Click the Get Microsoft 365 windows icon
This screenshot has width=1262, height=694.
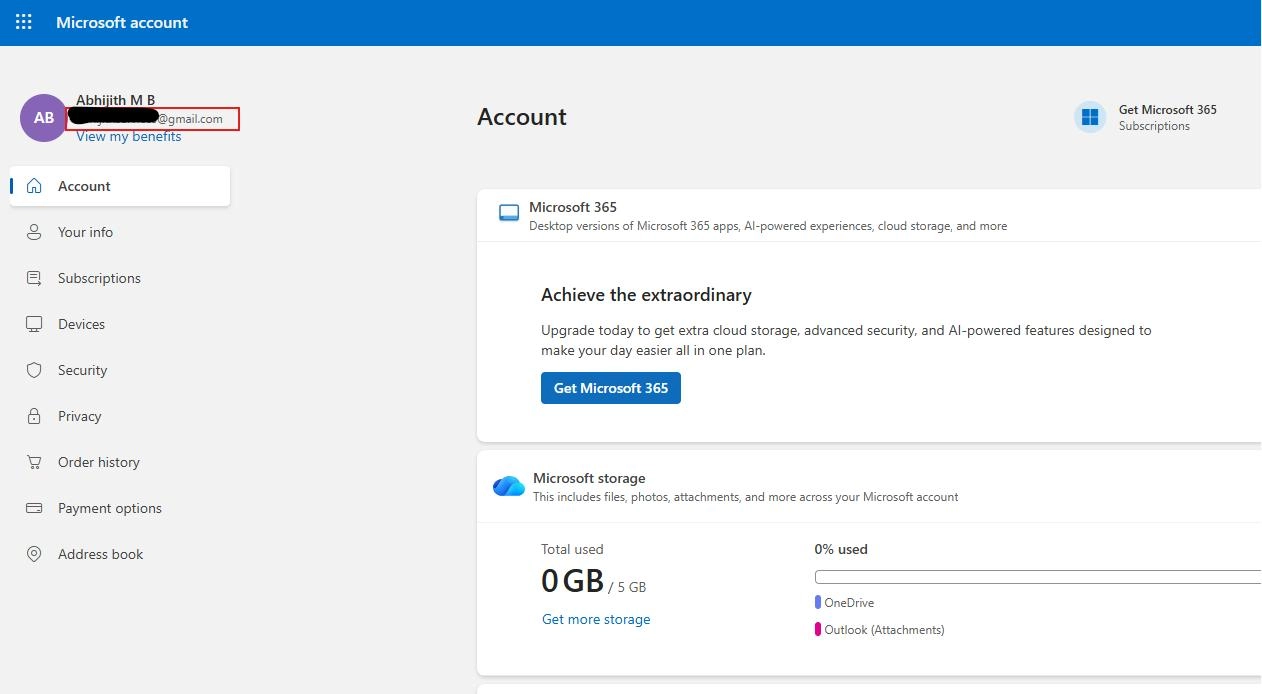coord(1090,117)
